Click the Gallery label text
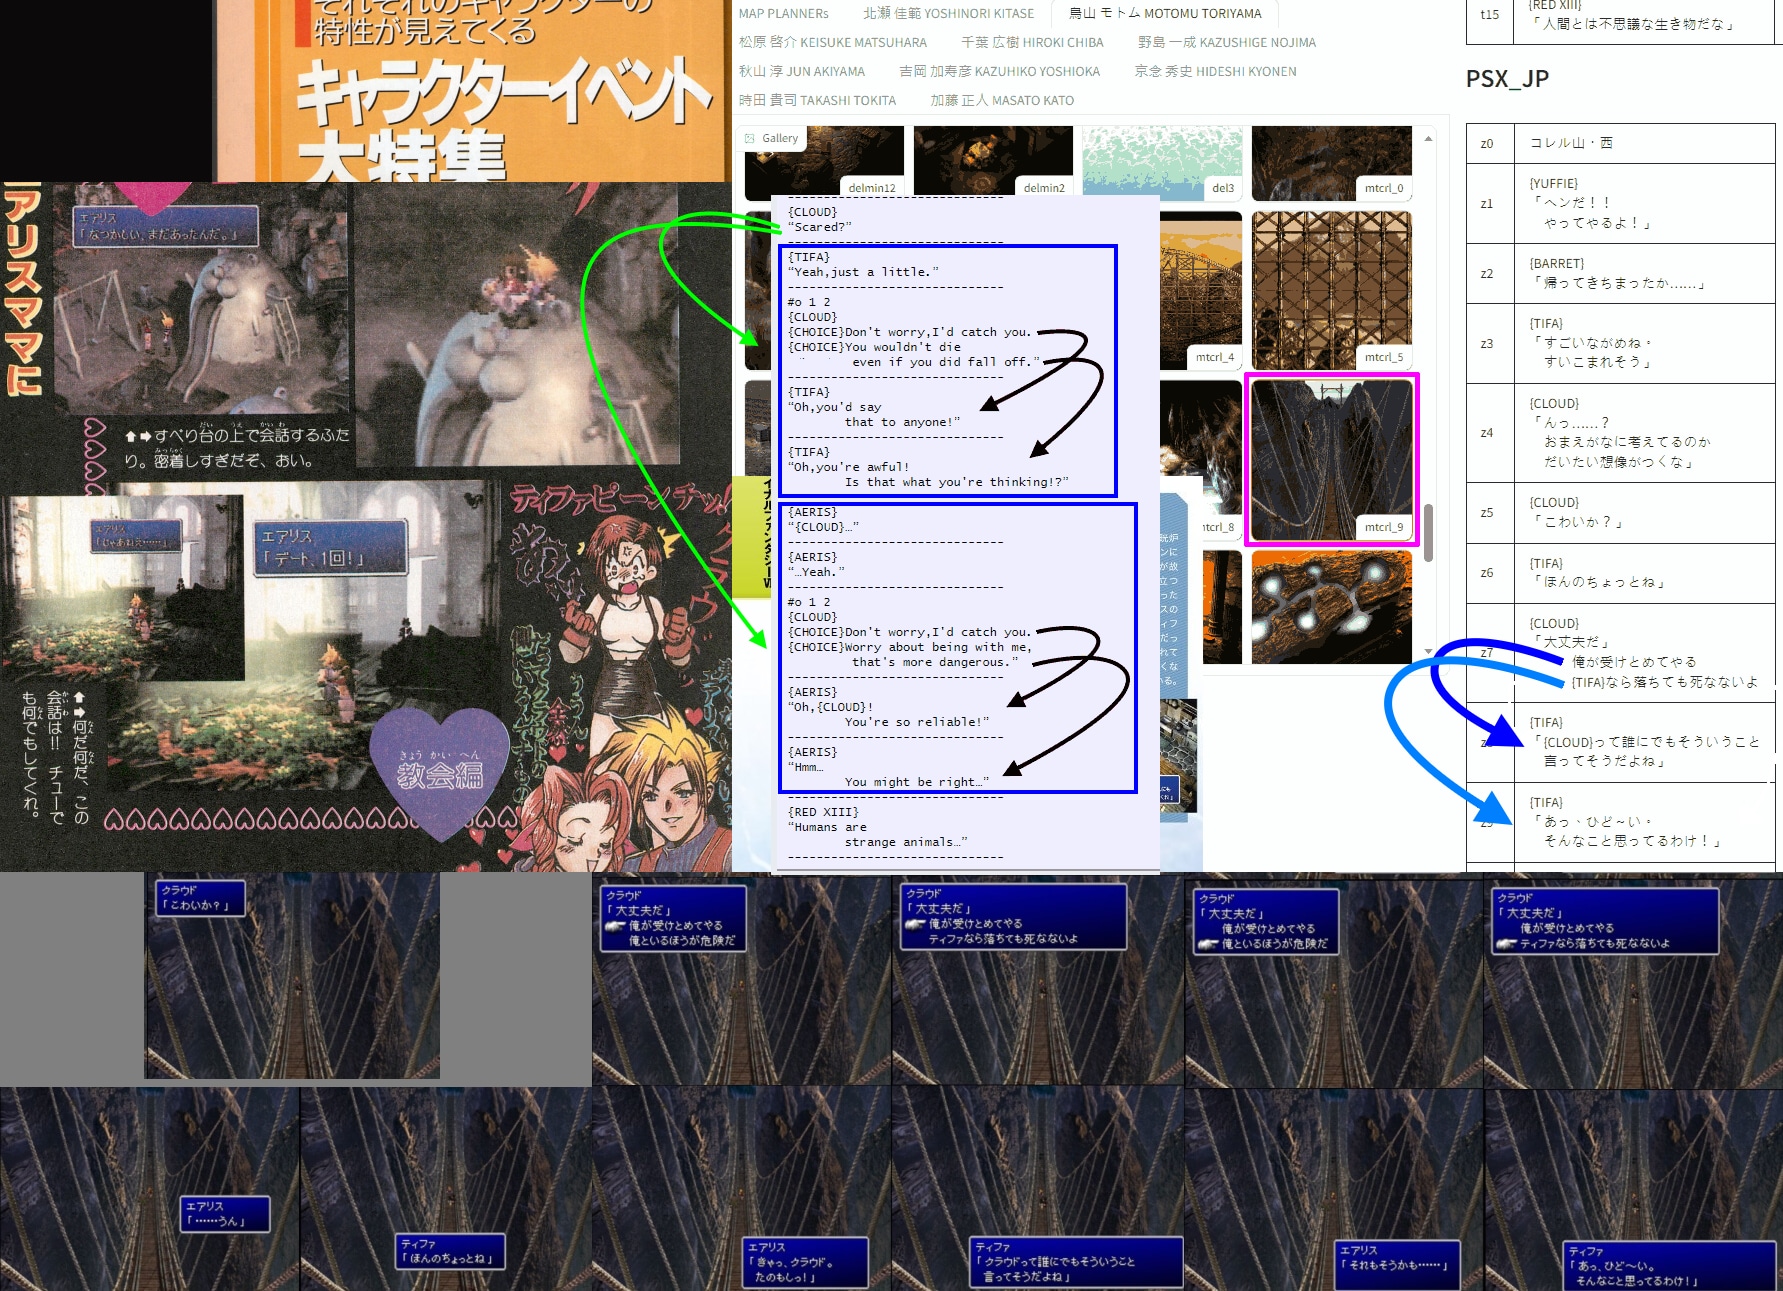Image resolution: width=1783 pixels, height=1291 pixels. point(780,138)
